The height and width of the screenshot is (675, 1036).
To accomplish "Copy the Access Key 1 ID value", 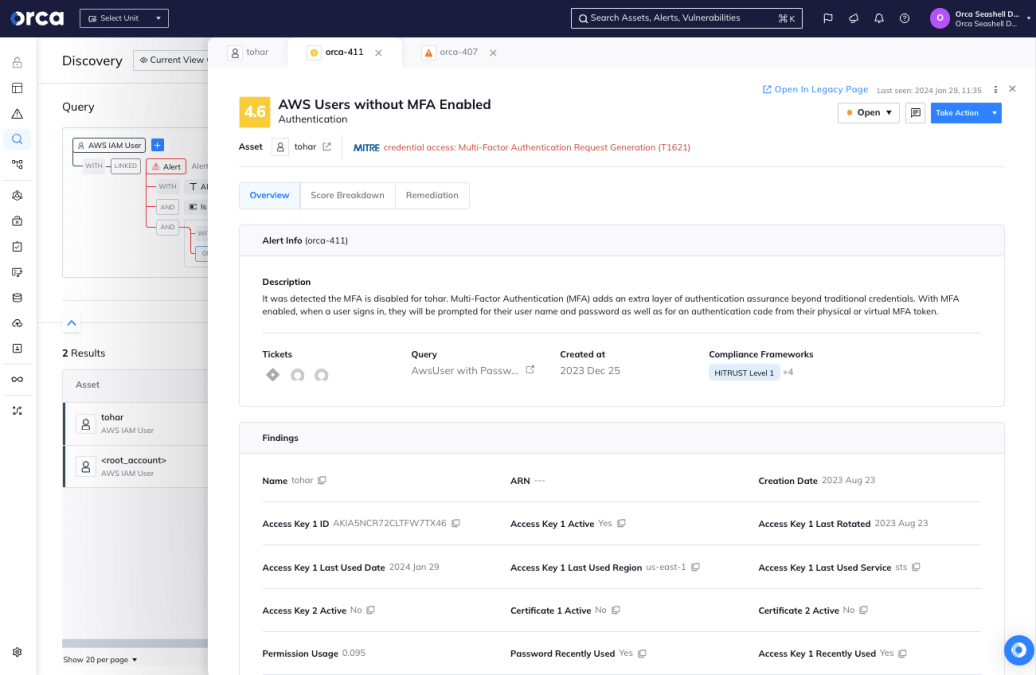I will (x=455, y=523).
